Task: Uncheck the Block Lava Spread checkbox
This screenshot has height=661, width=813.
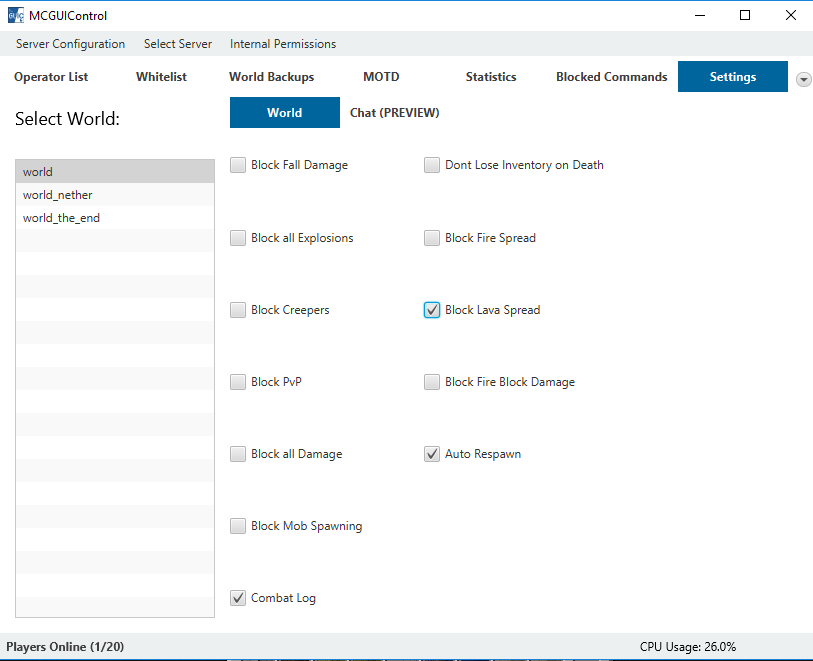Action: 432,310
